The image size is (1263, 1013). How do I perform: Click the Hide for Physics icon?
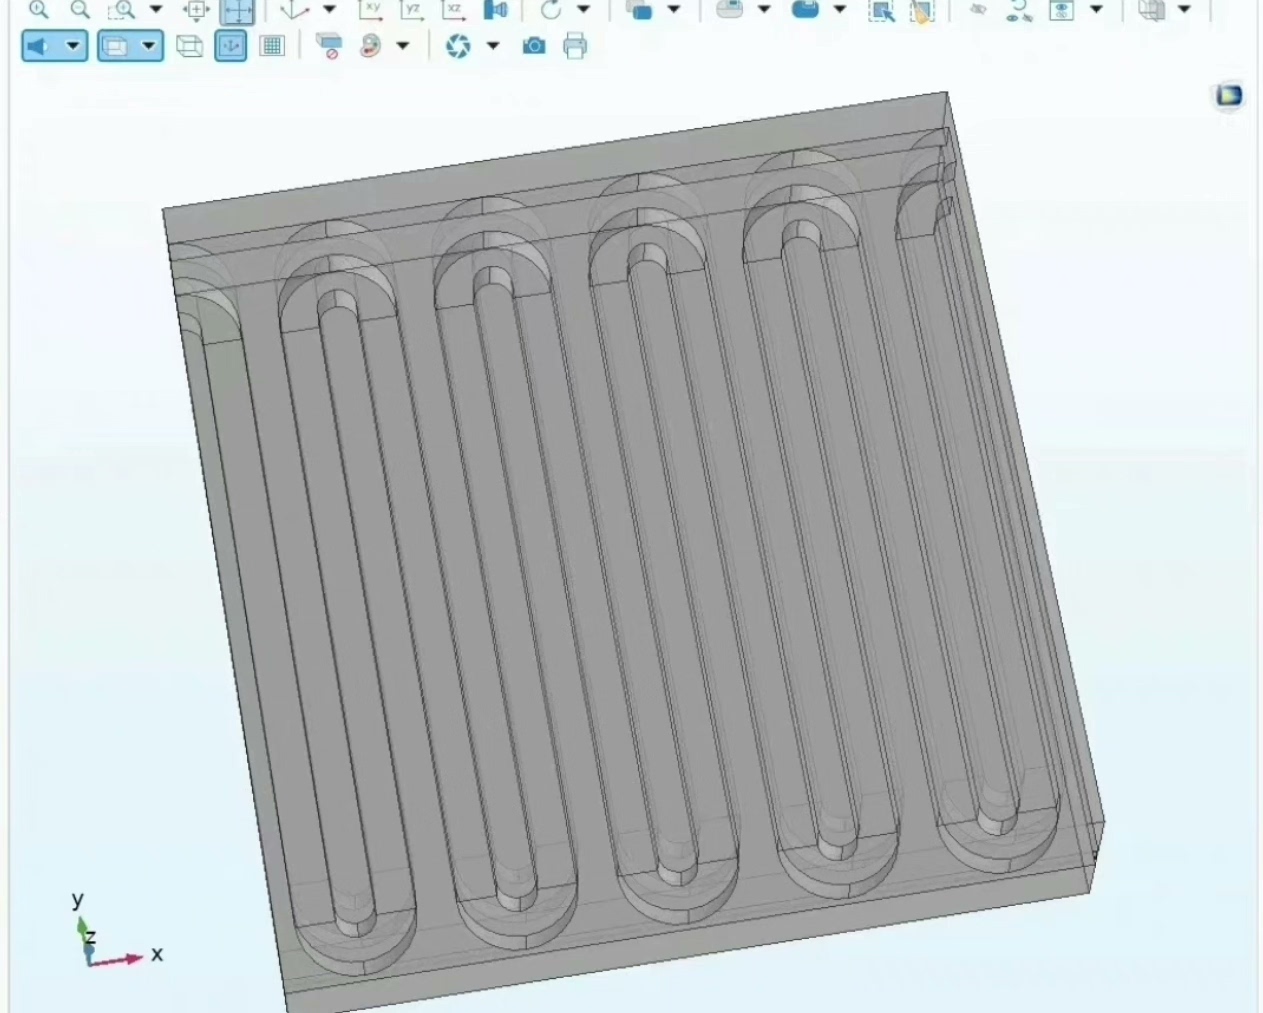(978, 10)
